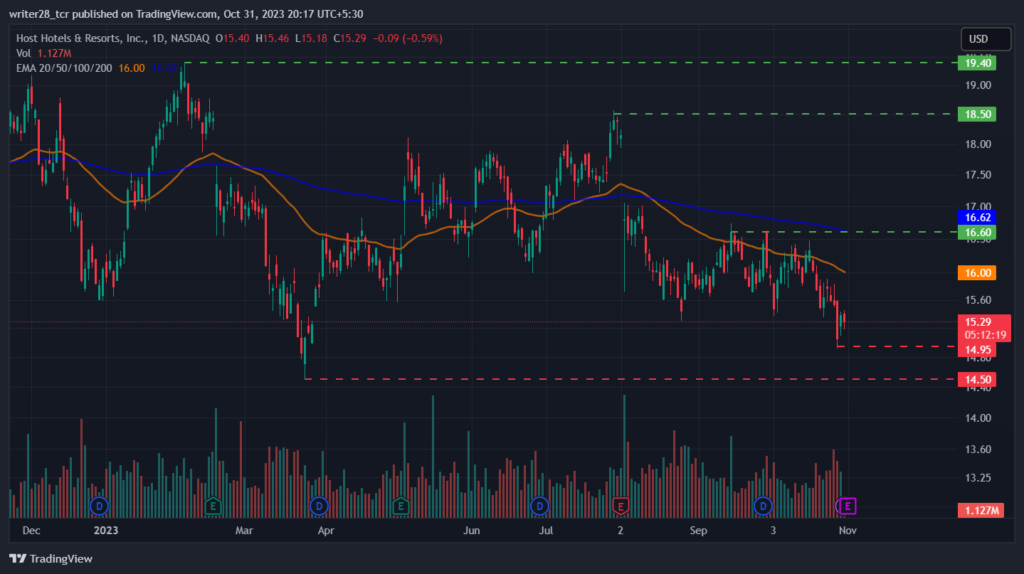This screenshot has height=574, width=1024.
Task: Click the L15.18 low value
Action: coord(312,39)
